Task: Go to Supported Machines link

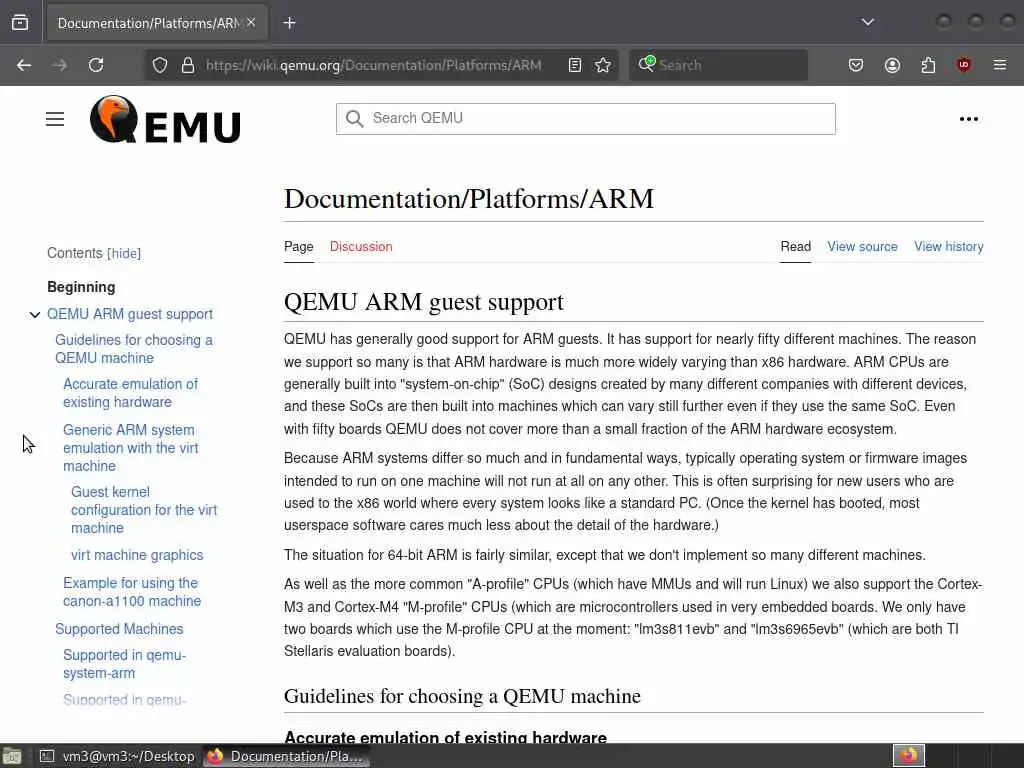Action: coord(119,629)
